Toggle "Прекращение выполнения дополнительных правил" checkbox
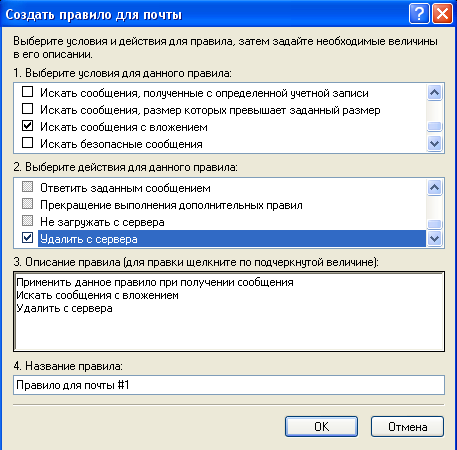The width and height of the screenshot is (457, 450). pos(27,204)
